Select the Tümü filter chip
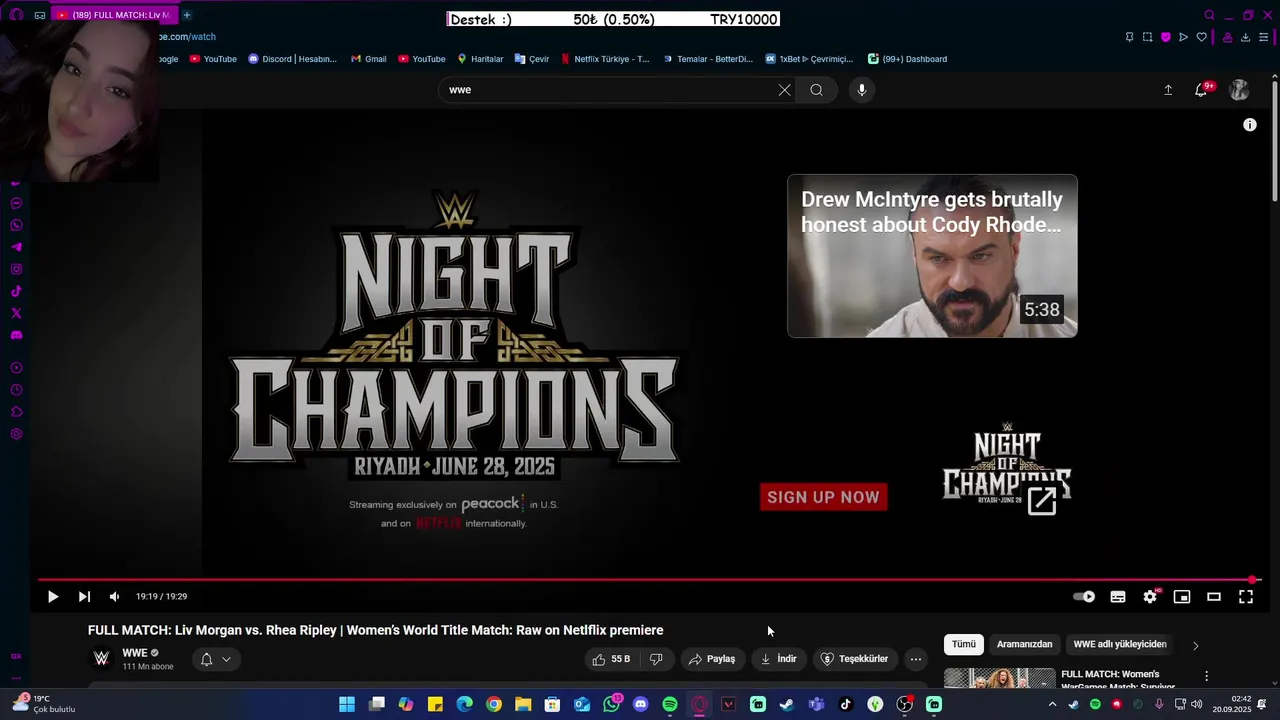1280x720 pixels. point(964,645)
